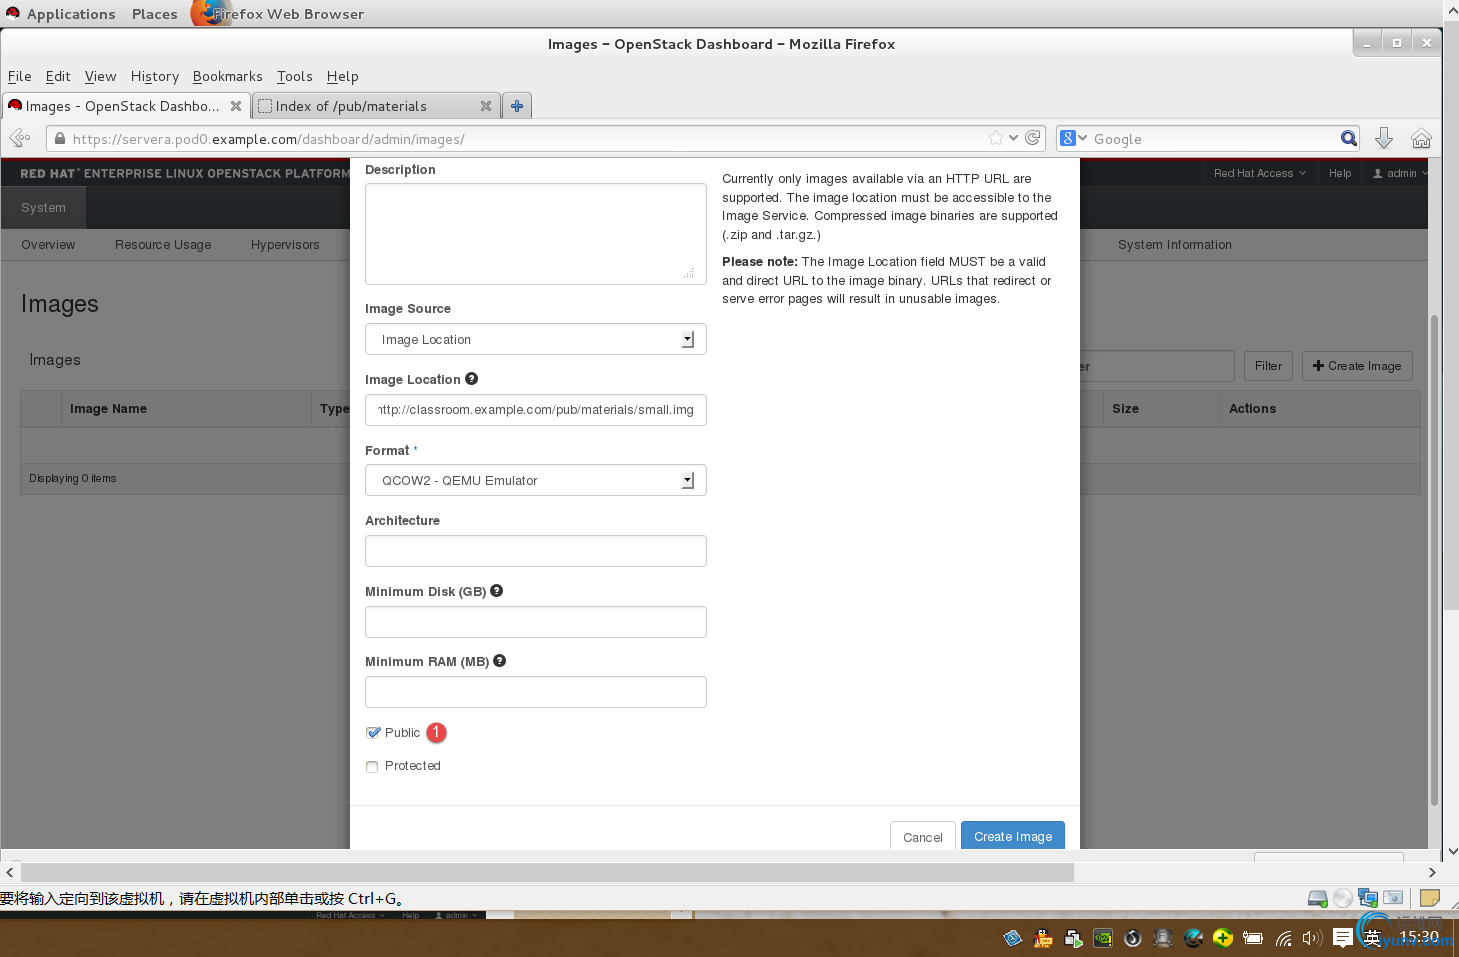Click the Firefox back arrow button
The width and height of the screenshot is (1459, 957).
(x=19, y=139)
